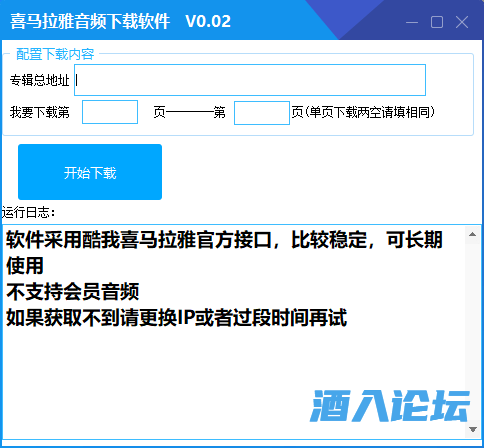This screenshot has height=448, width=484.
Task: Close the 喜马拉雅音频下载软件 window
Action: [x=462, y=22]
